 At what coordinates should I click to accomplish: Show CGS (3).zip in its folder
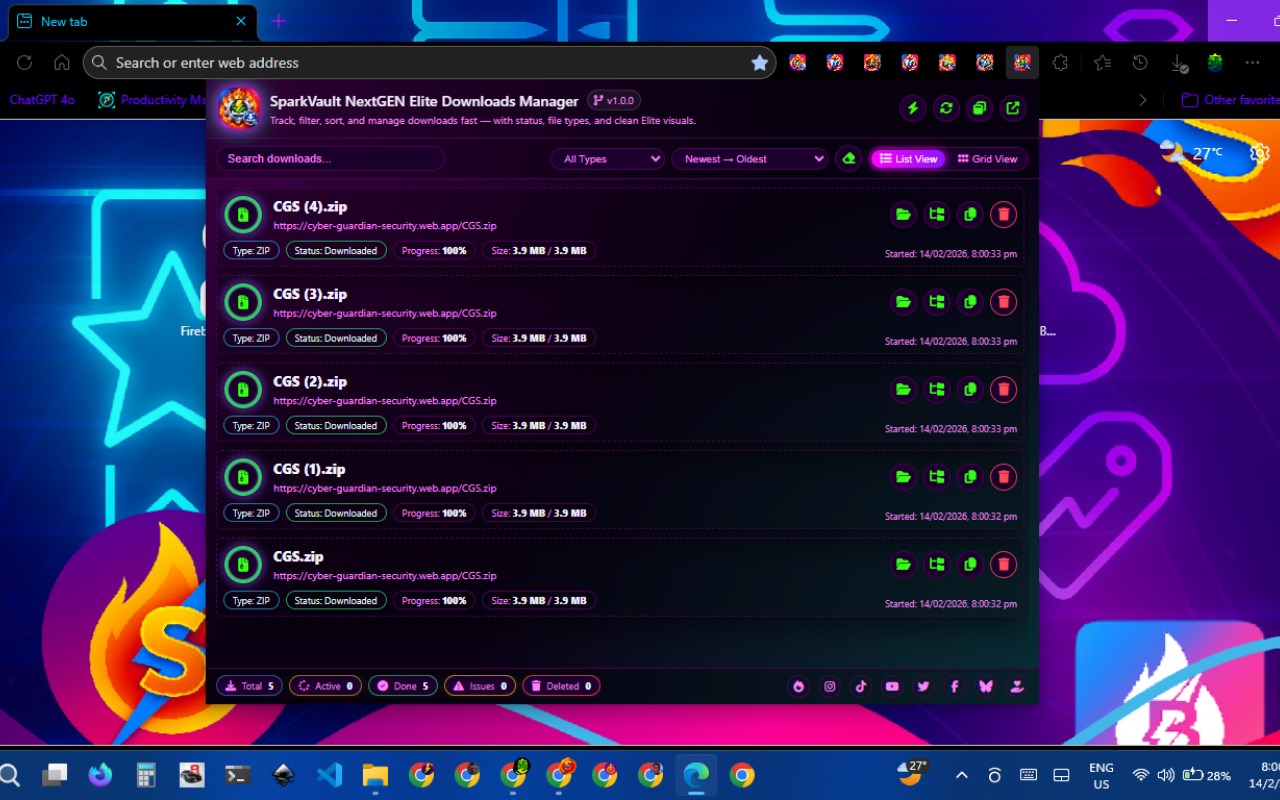[937, 302]
